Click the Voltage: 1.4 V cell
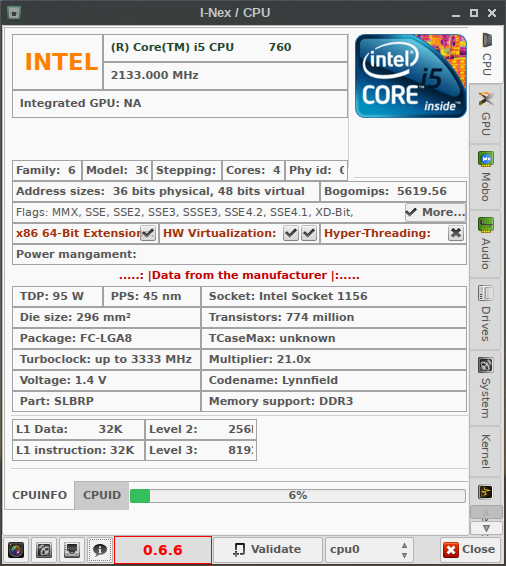Viewport: 506px width, 566px height. [x=106, y=380]
